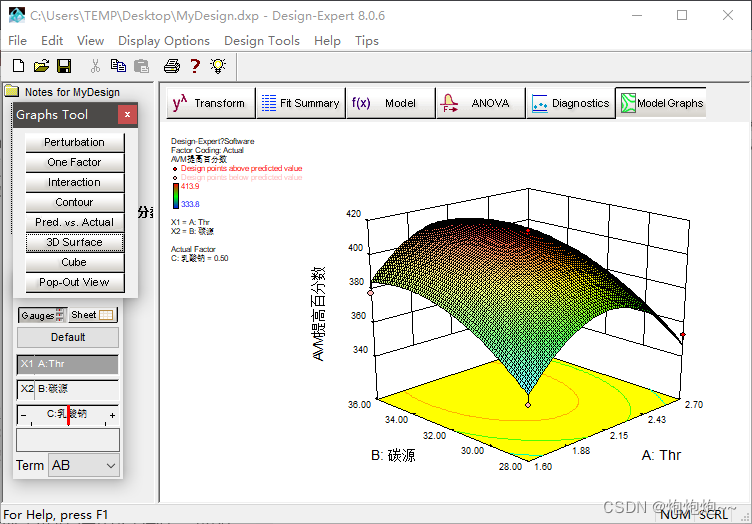Toggle the Gauges view button
The image size is (752, 524).
click(x=42, y=315)
